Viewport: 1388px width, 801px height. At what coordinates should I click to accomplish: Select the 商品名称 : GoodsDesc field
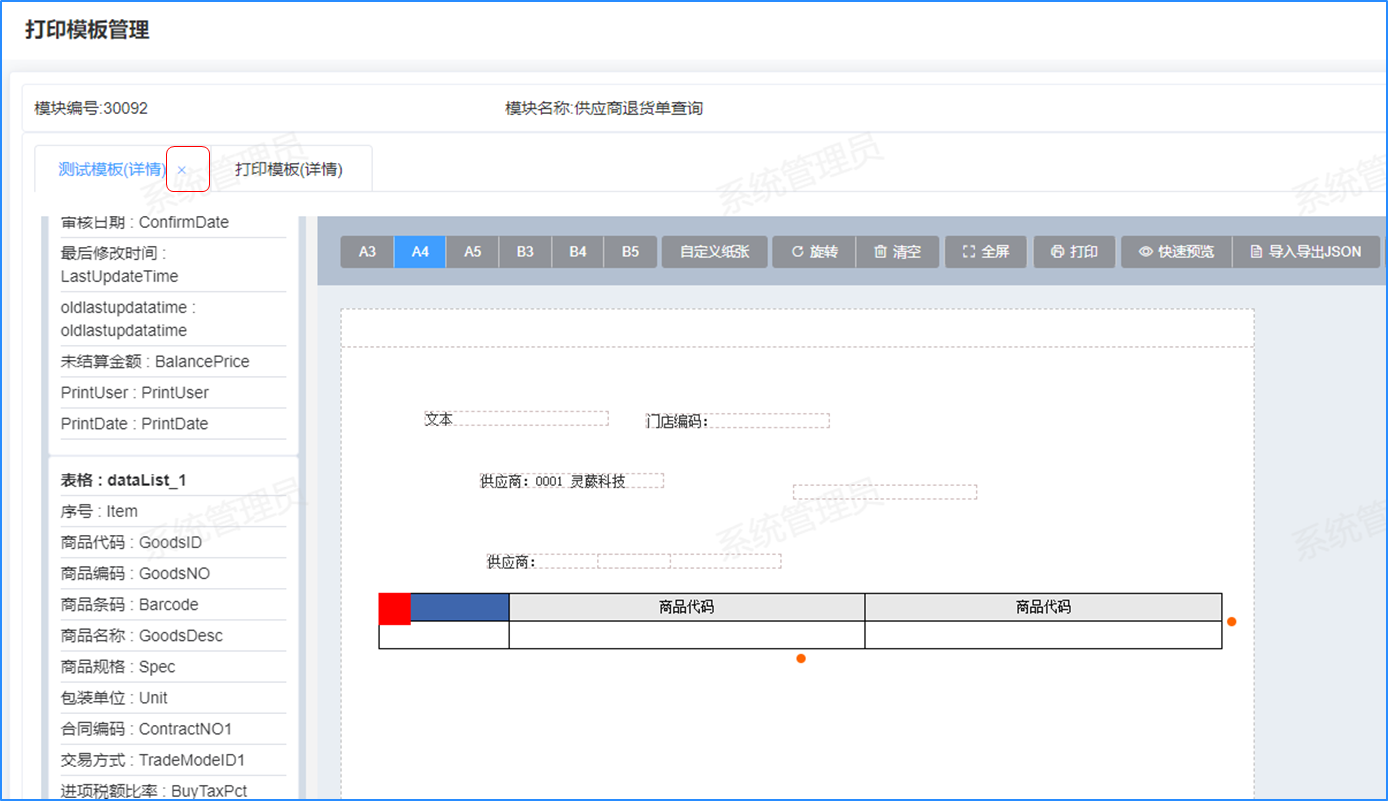point(173,636)
